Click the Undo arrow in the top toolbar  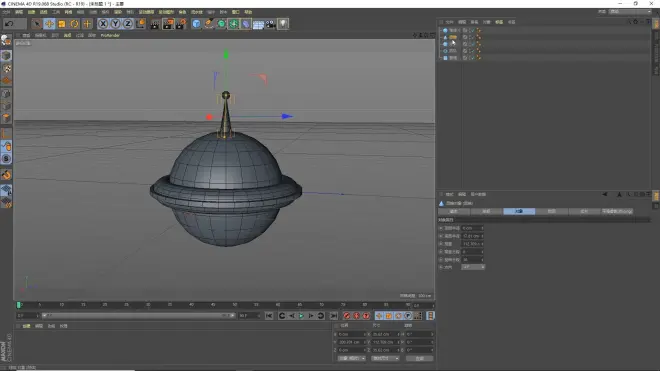tap(9, 24)
